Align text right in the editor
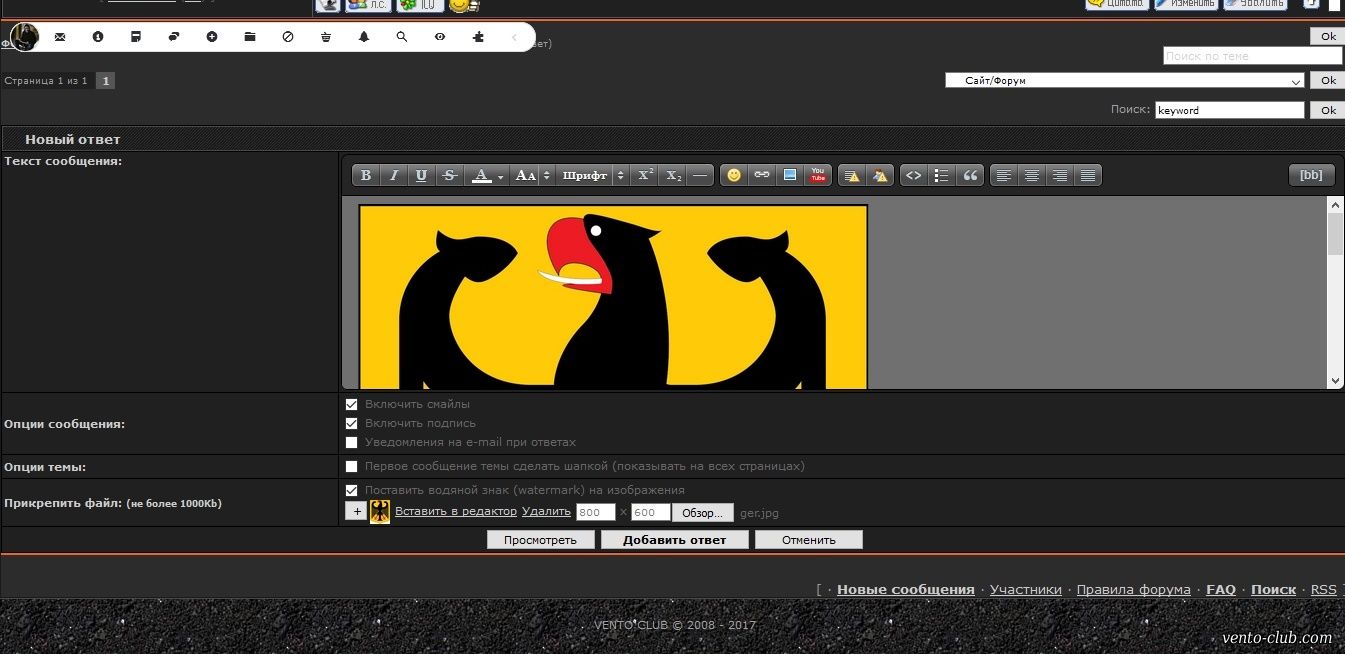Screen dimensions: 1345x654 (1060, 175)
